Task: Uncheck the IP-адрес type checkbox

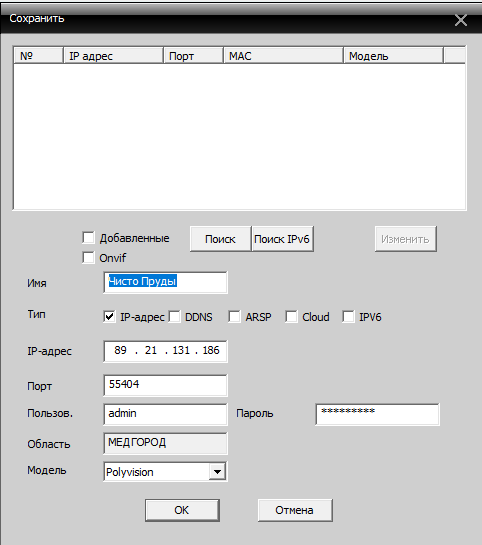Action: click(109, 317)
